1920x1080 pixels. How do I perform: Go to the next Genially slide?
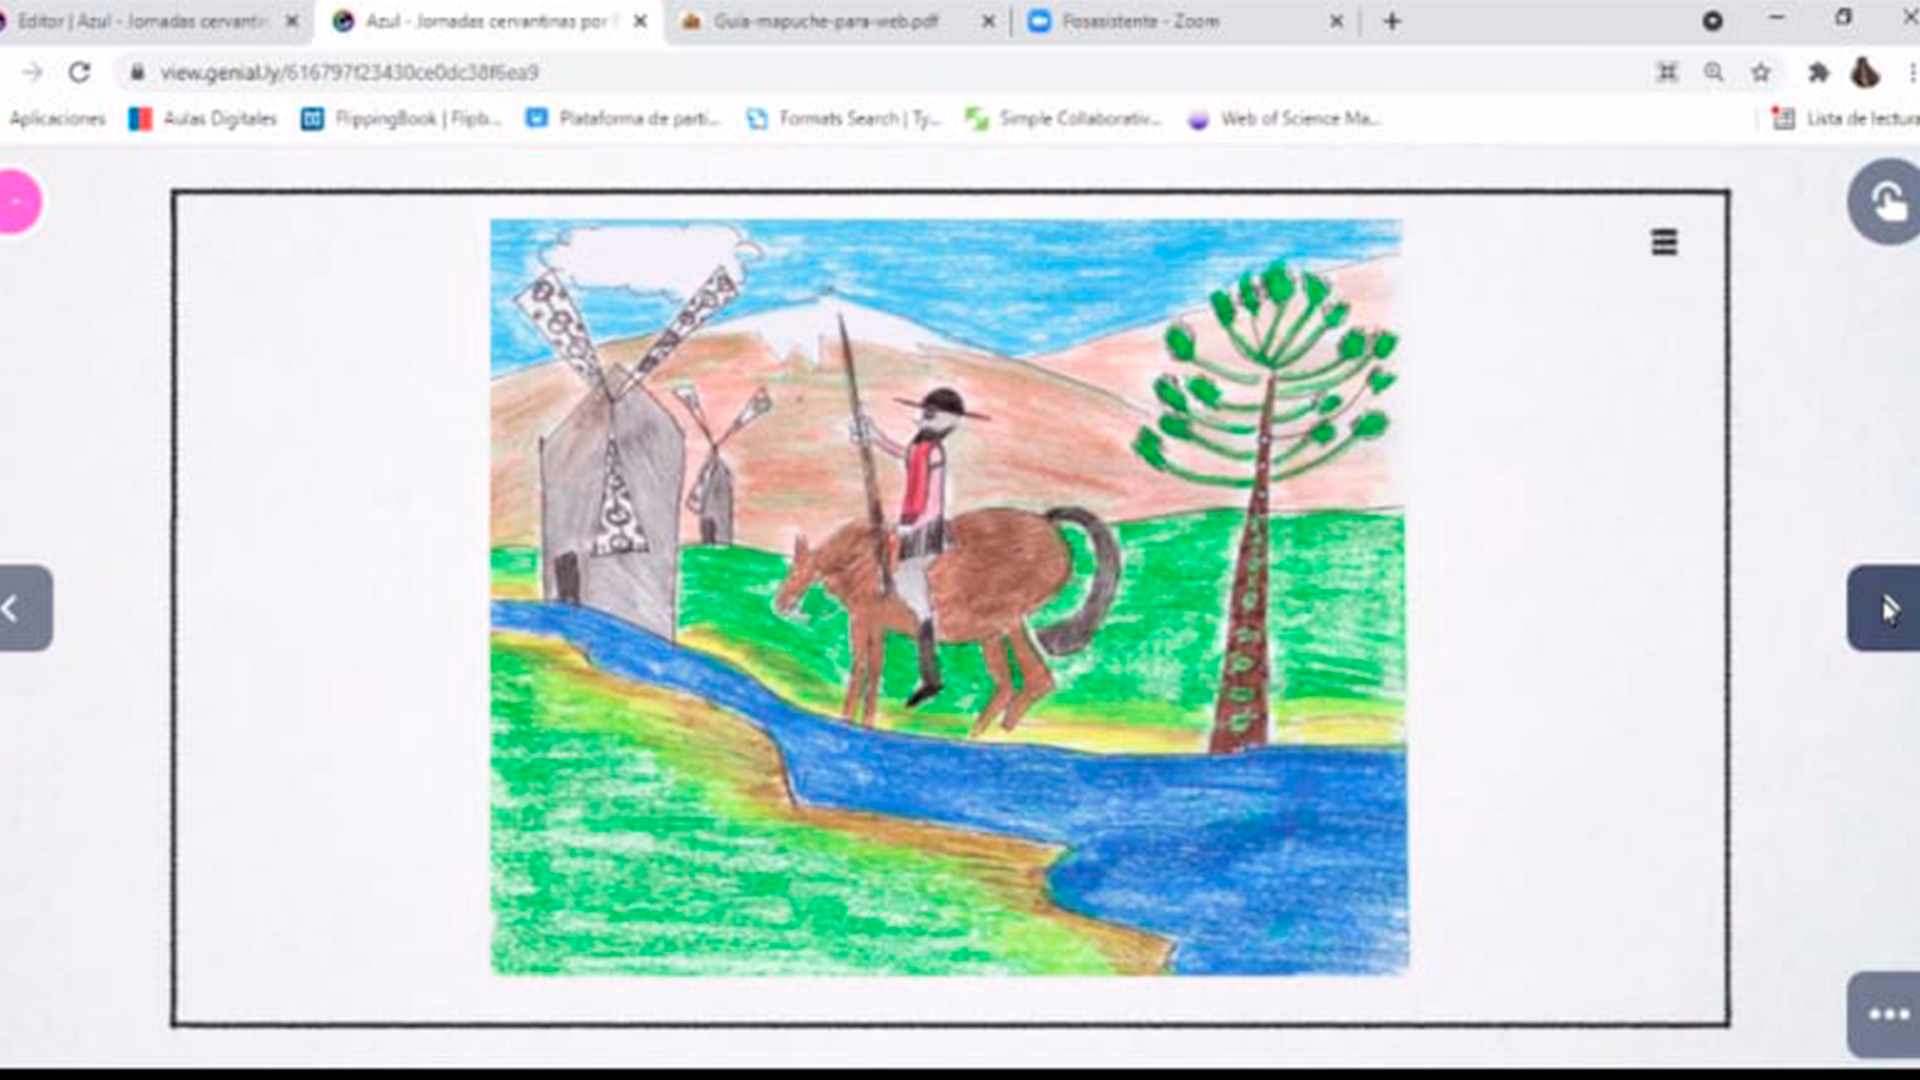1884,608
